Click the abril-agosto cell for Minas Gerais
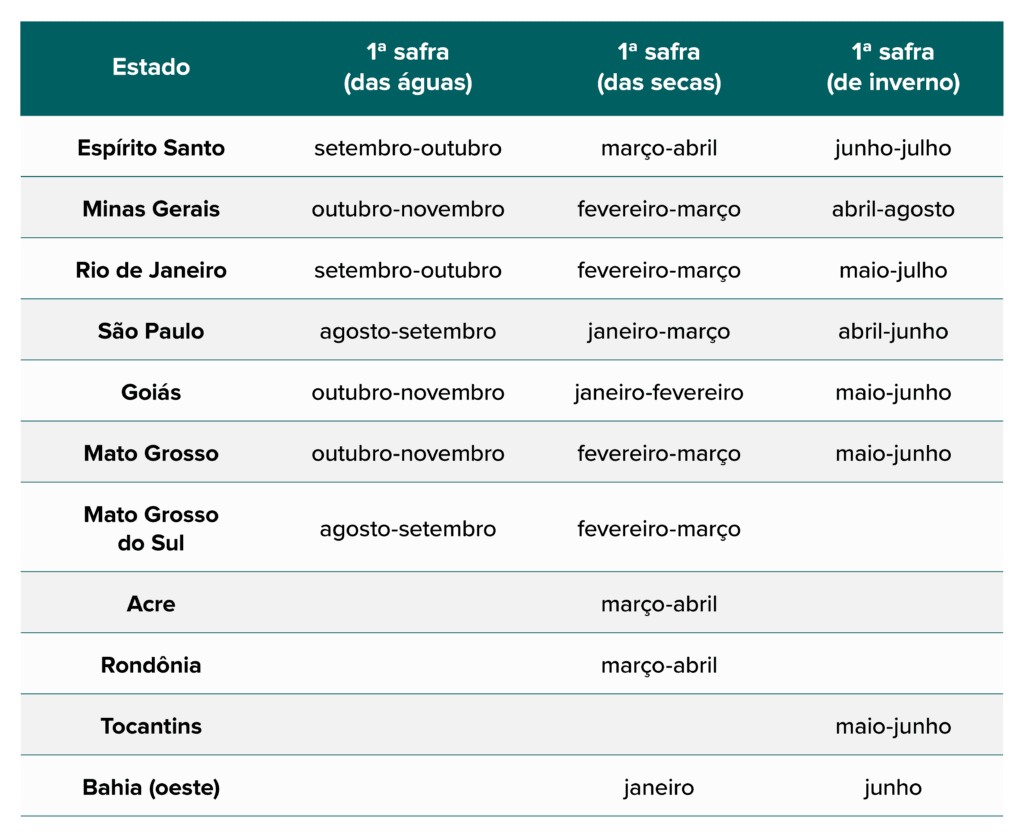The height and width of the screenshot is (838, 1024). 892,209
